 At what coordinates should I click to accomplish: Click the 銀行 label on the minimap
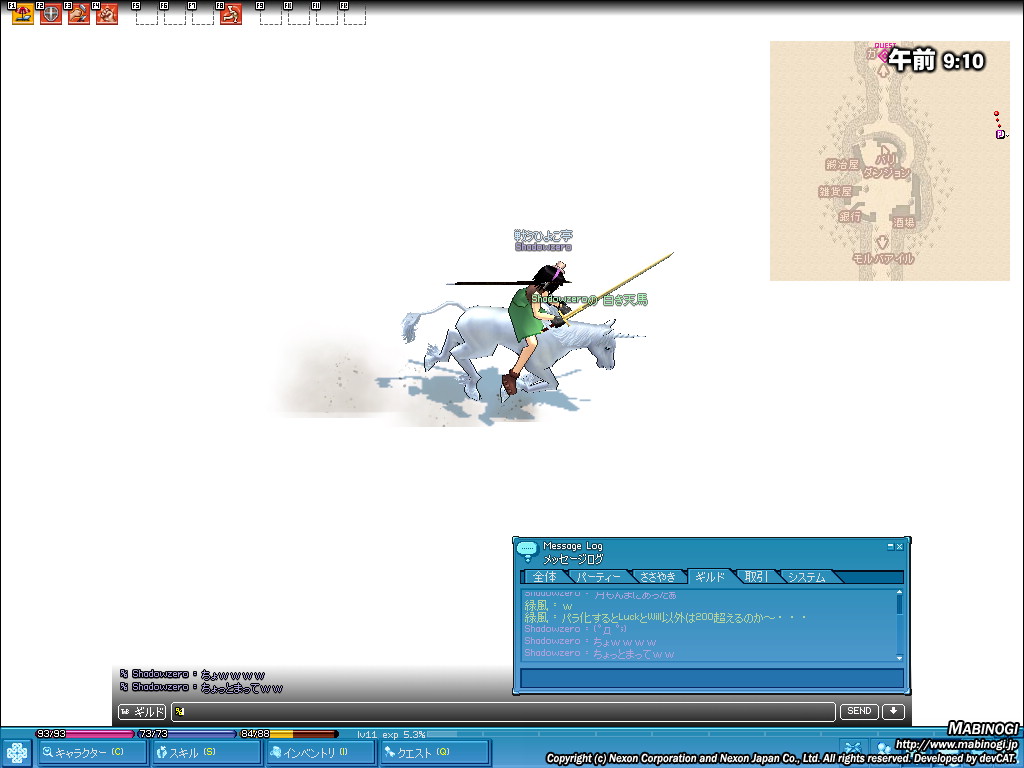[x=850, y=216]
